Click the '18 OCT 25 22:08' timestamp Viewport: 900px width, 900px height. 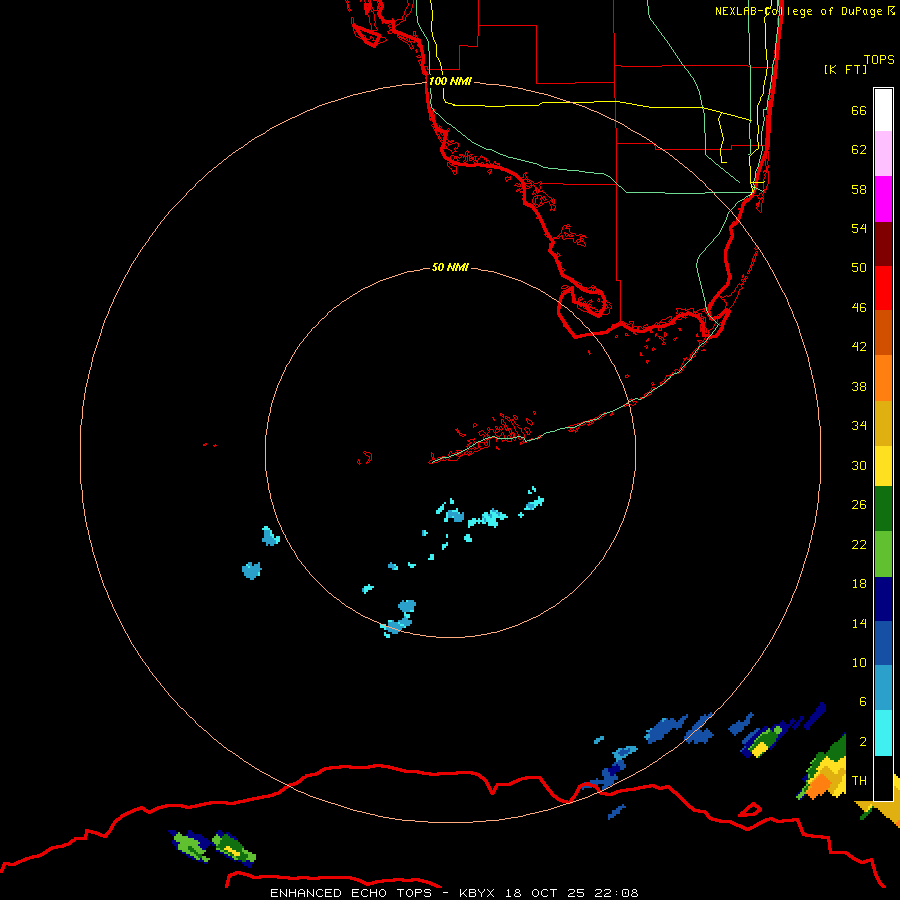pyautogui.click(x=572, y=893)
